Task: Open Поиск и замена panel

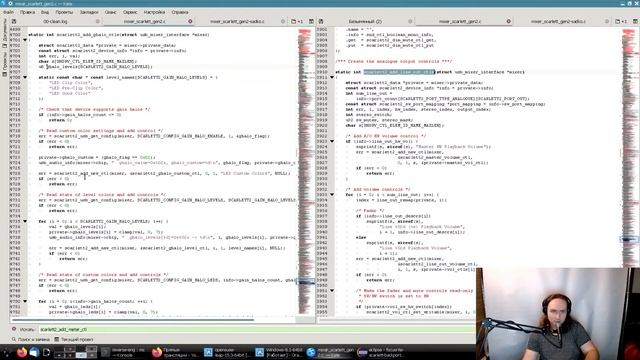Action: [31, 339]
